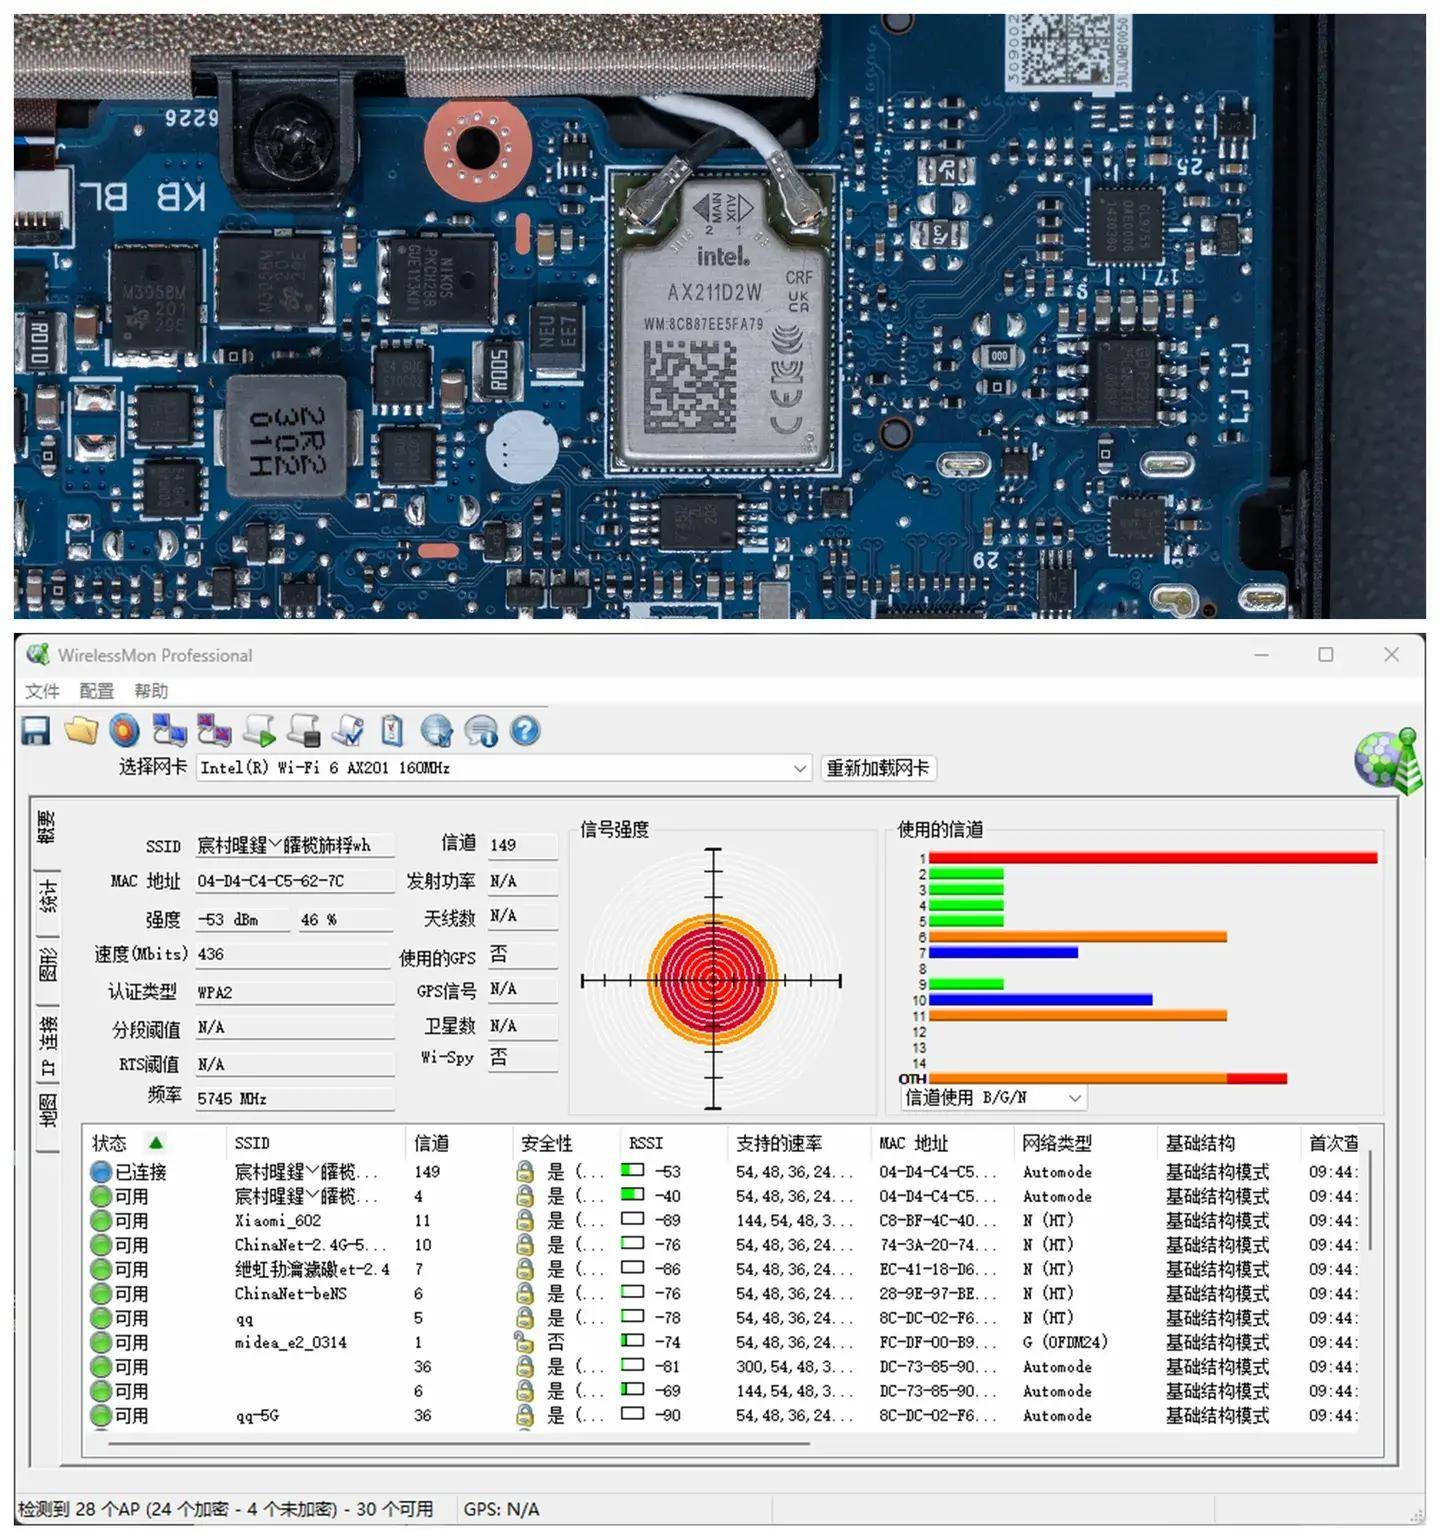Open the network adapter selection dropdown

[x=799, y=768]
